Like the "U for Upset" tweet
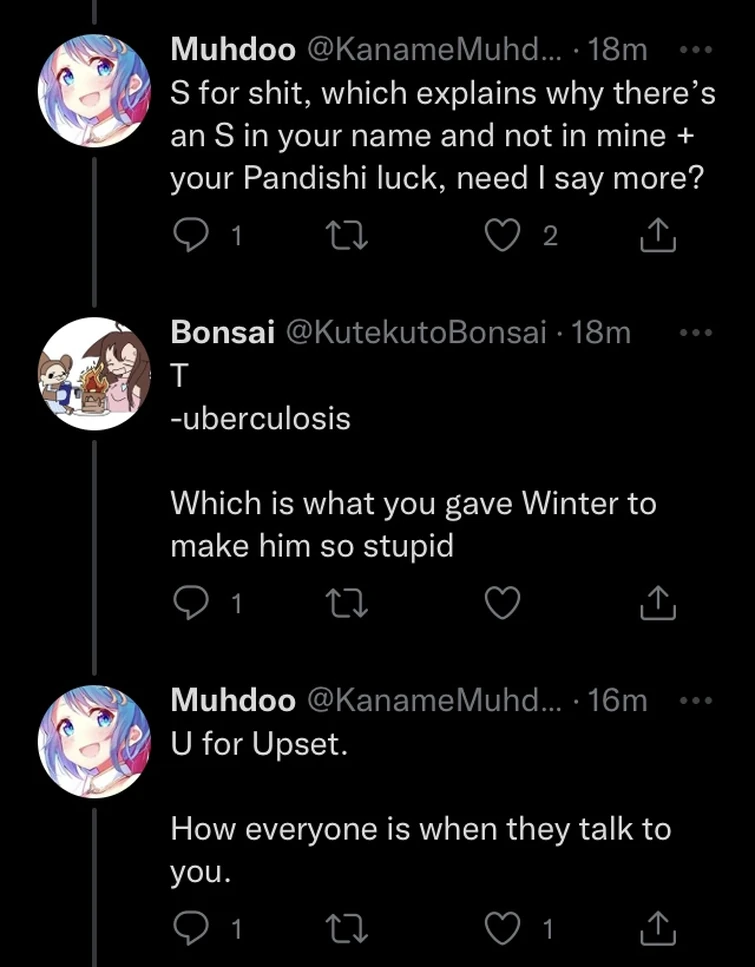 pyautogui.click(x=501, y=929)
